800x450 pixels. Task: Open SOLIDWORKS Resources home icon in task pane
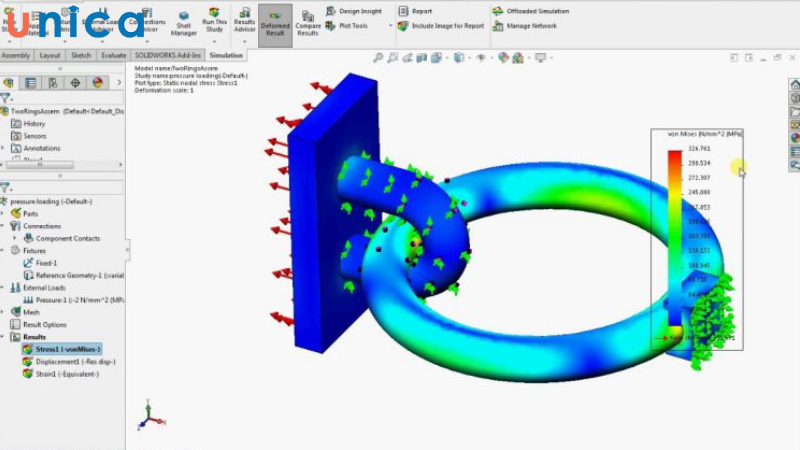click(794, 84)
